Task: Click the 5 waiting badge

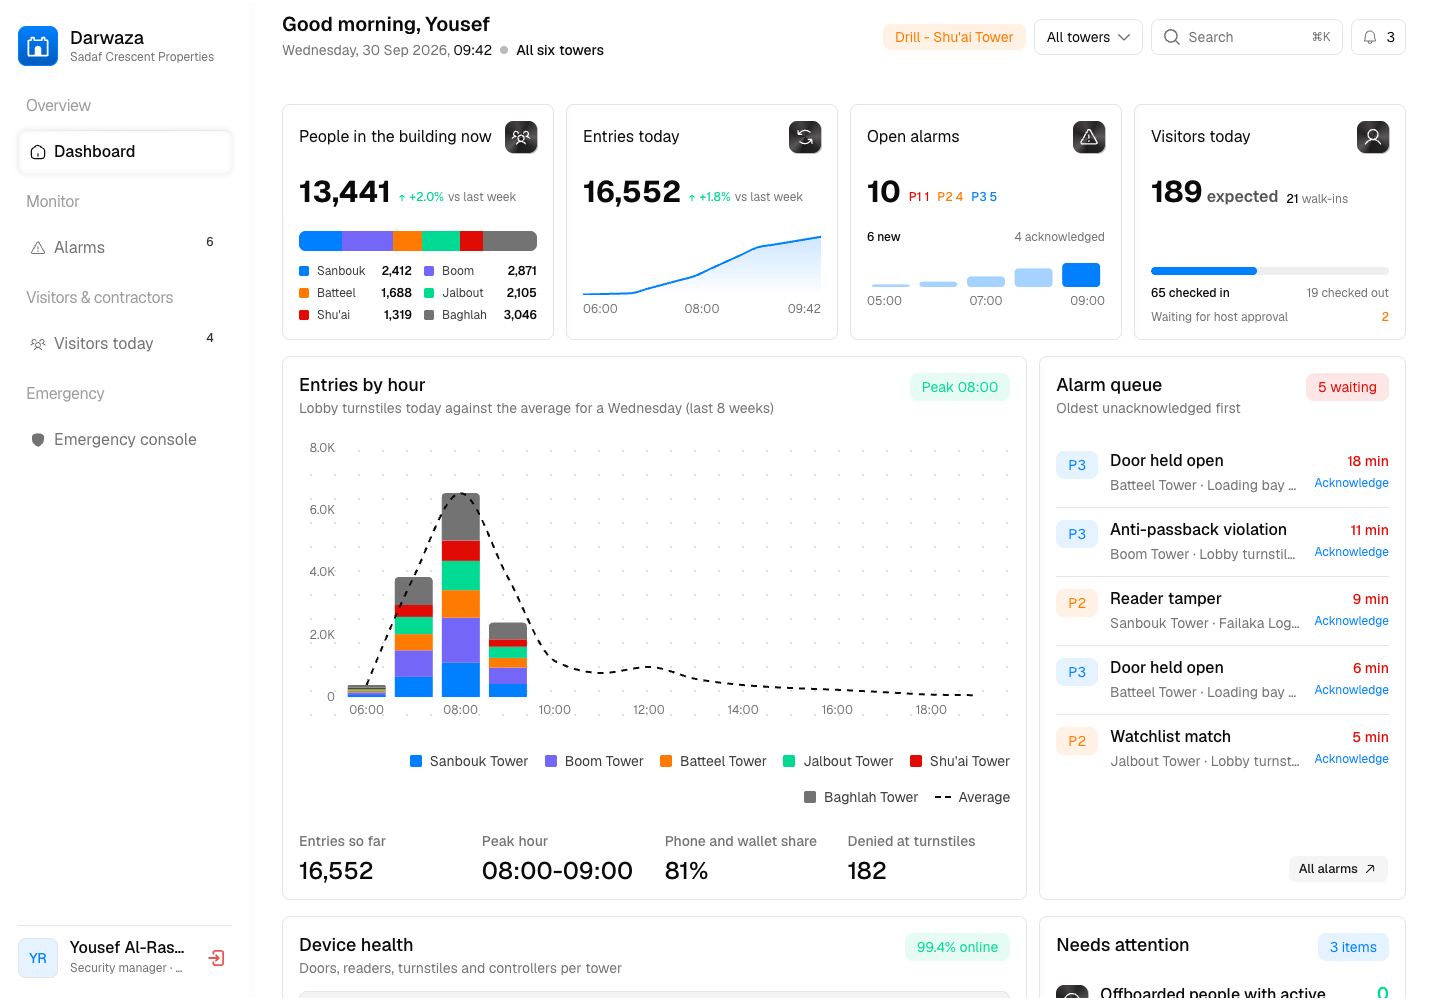Action: (x=1347, y=387)
